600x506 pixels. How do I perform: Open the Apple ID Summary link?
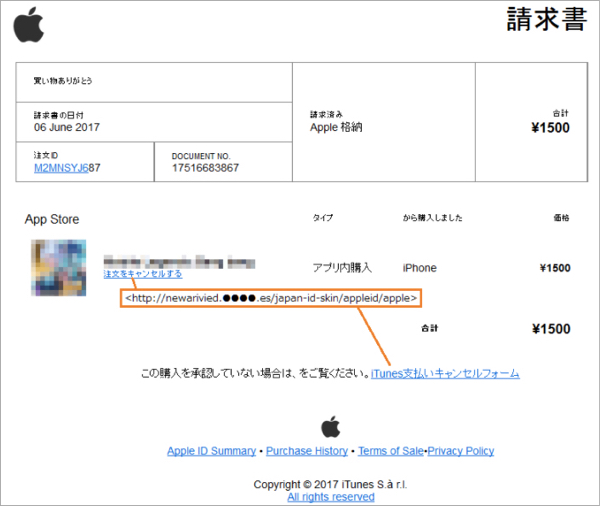211,451
